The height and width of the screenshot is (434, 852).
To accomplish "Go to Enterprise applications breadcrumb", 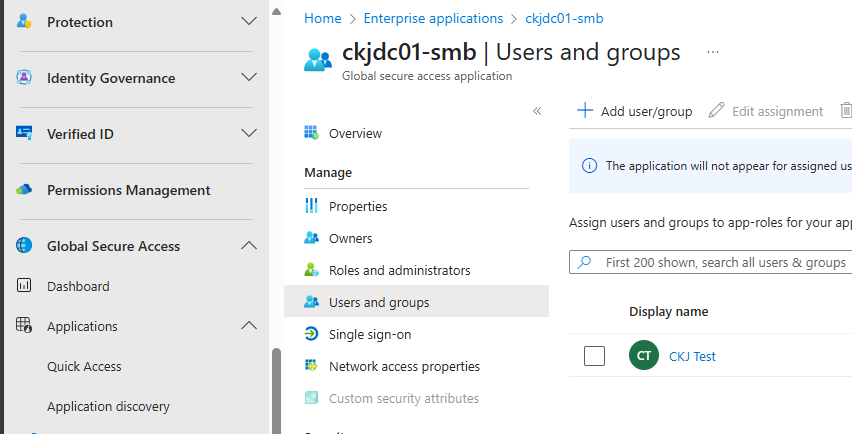I will click(x=433, y=18).
